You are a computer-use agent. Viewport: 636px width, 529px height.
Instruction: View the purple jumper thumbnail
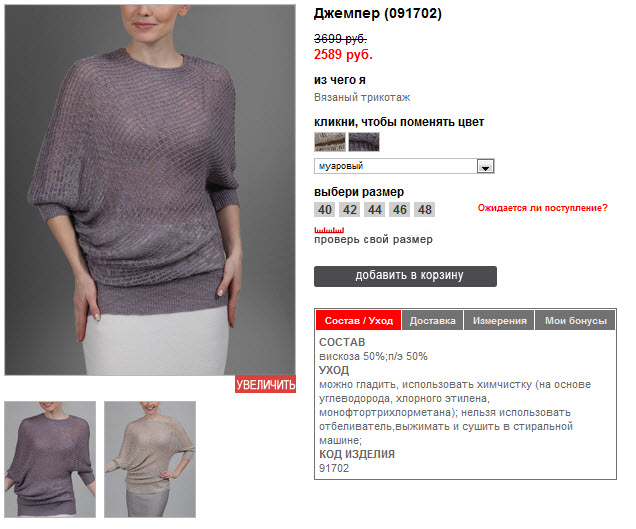50,459
